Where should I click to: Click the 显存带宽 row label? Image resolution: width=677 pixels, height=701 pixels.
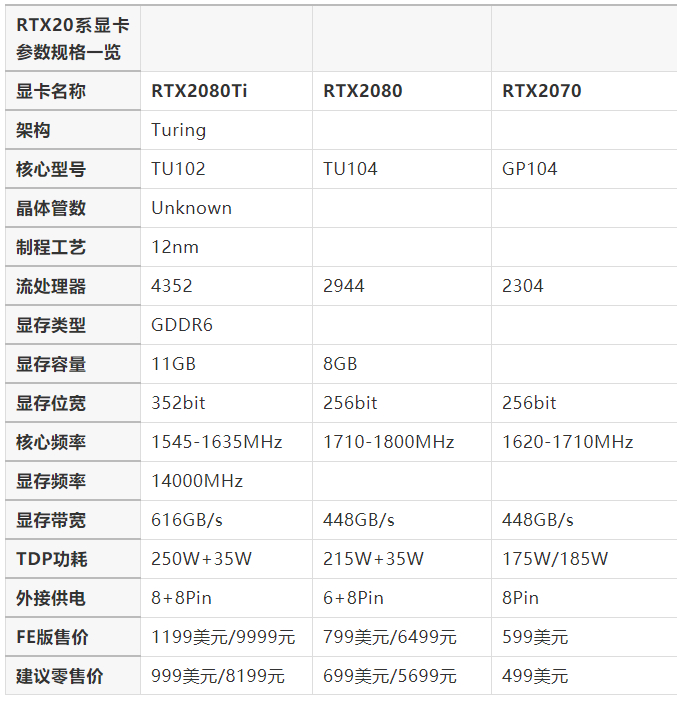(x=51, y=520)
